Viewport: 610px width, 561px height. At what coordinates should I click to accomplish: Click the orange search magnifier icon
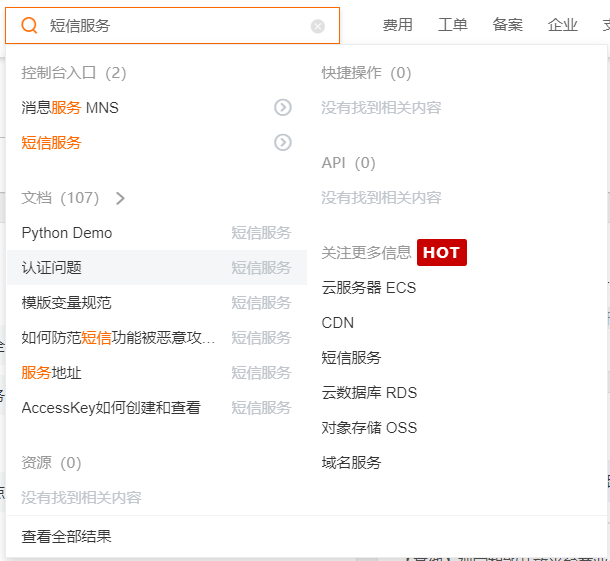pyautogui.click(x=29, y=26)
